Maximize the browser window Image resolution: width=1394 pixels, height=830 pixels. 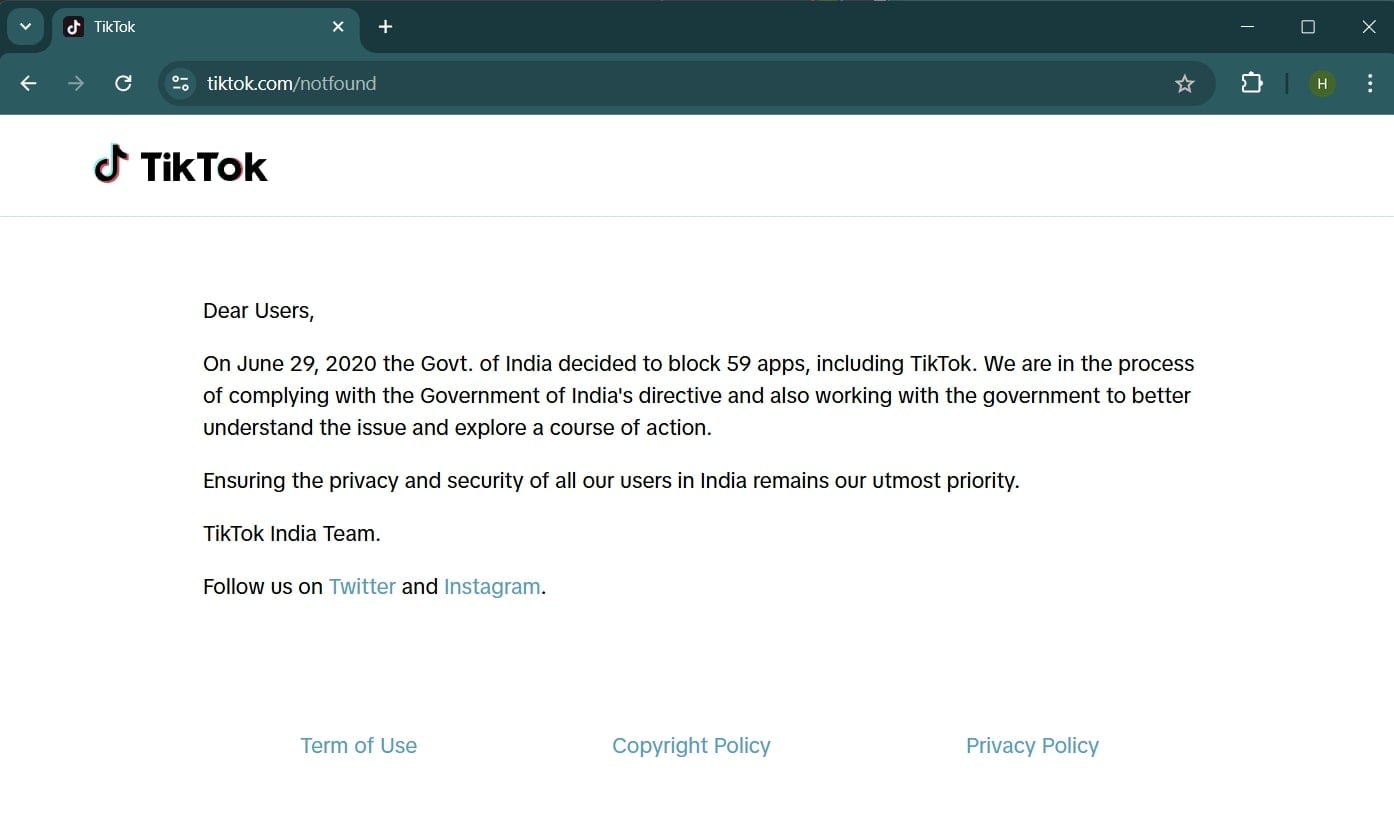coord(1307,27)
